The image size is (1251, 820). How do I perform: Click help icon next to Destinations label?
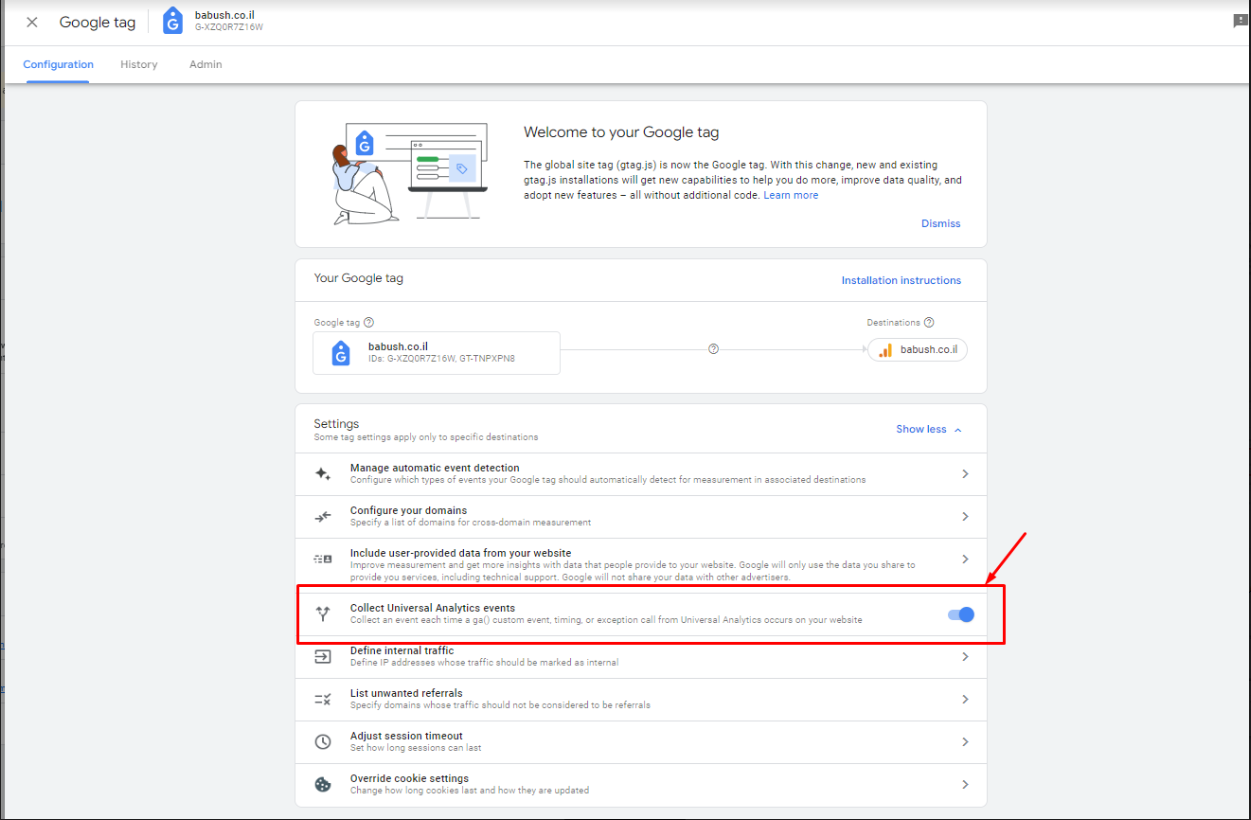929,323
